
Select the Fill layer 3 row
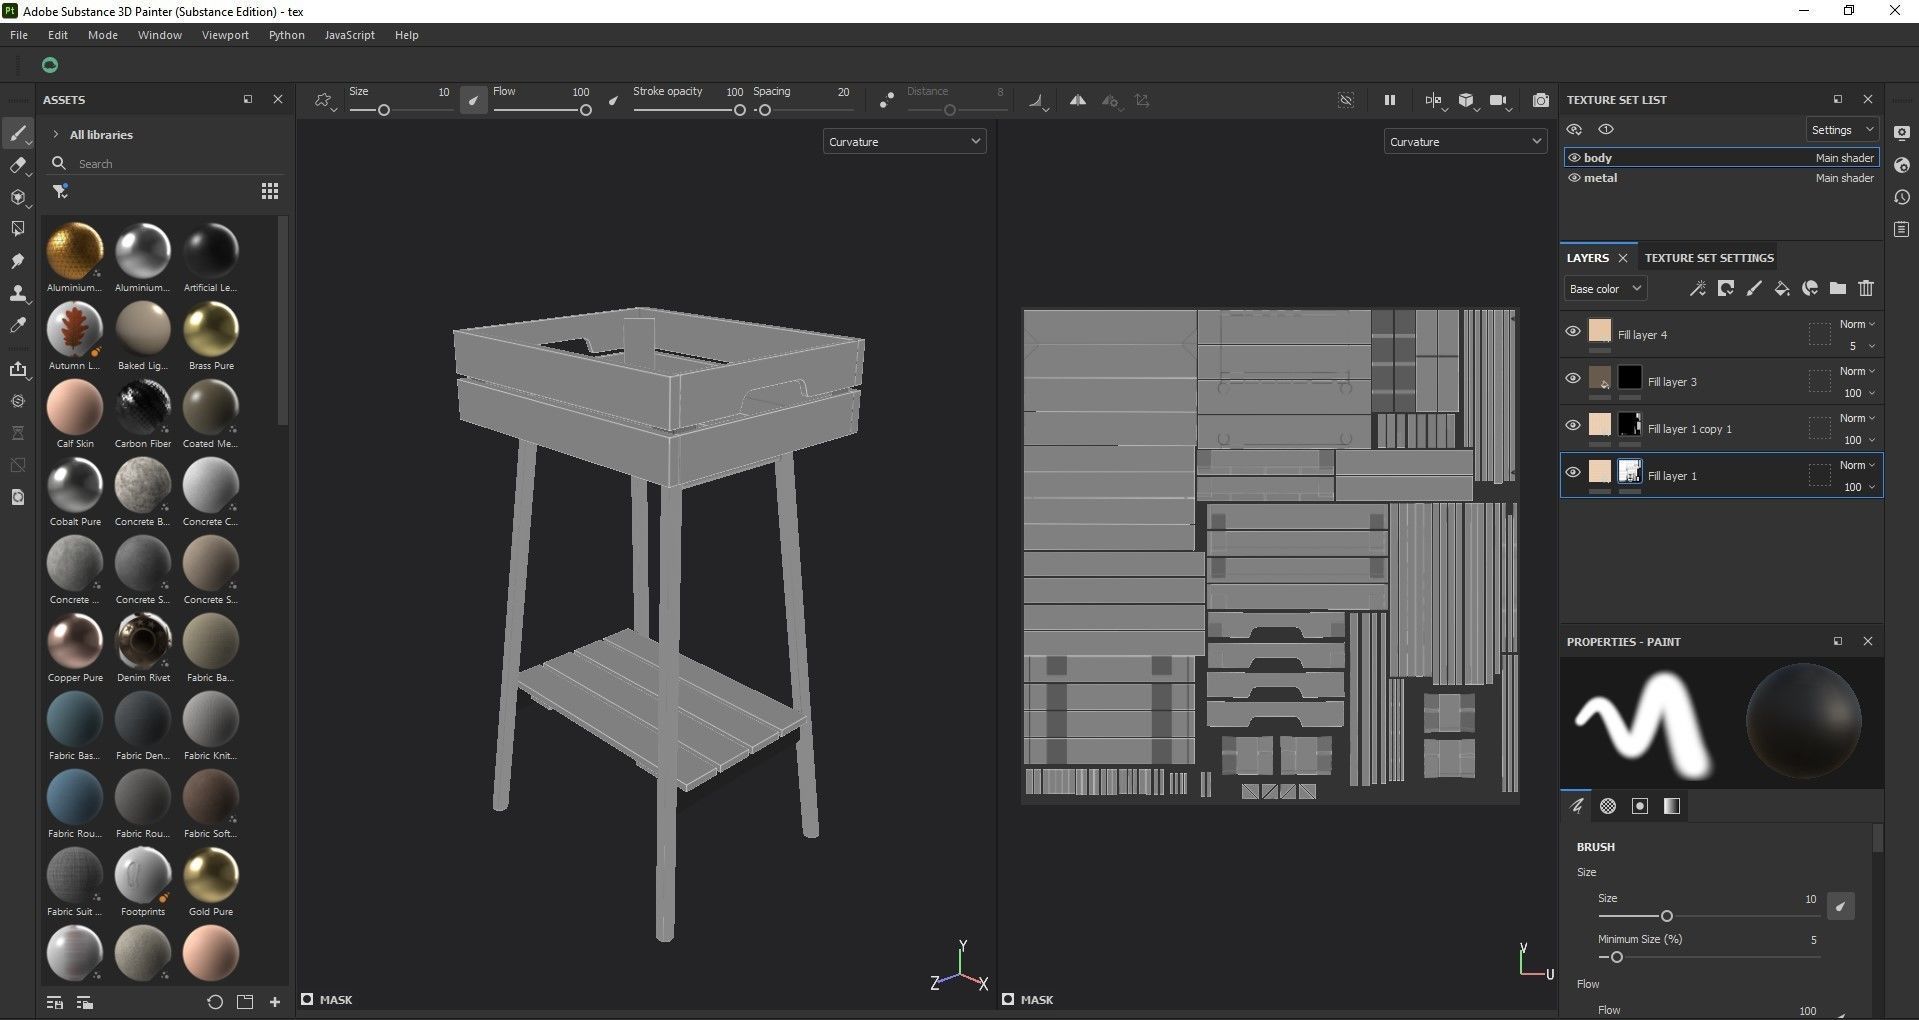coord(1721,382)
